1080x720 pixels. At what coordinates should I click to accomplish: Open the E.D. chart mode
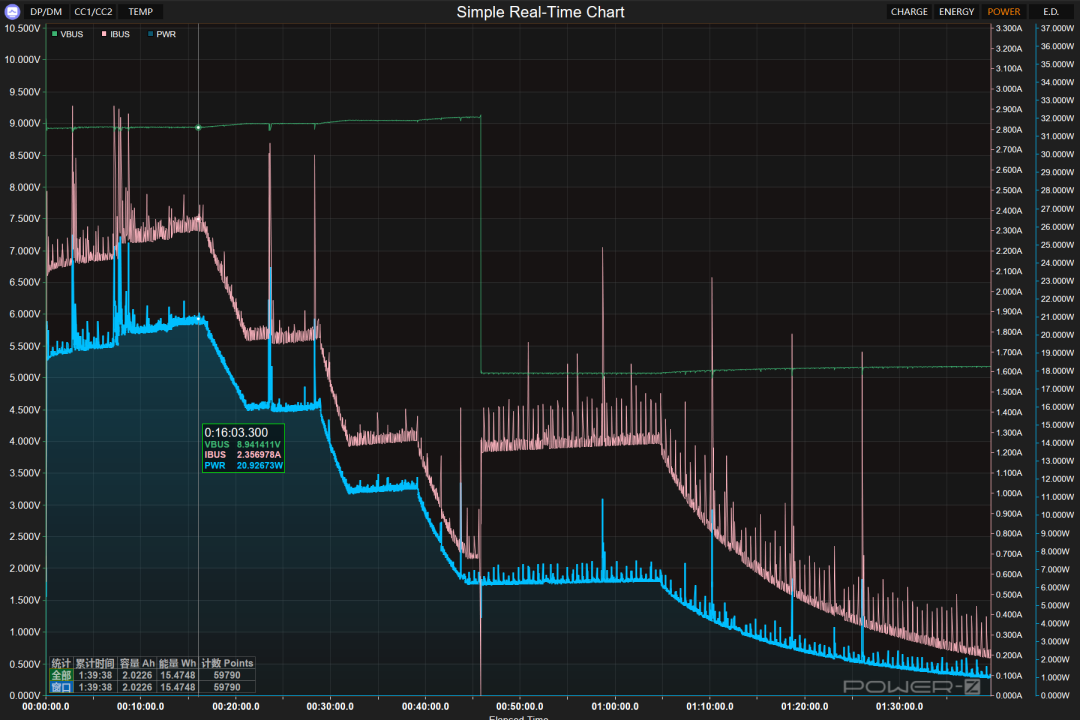[1050, 12]
